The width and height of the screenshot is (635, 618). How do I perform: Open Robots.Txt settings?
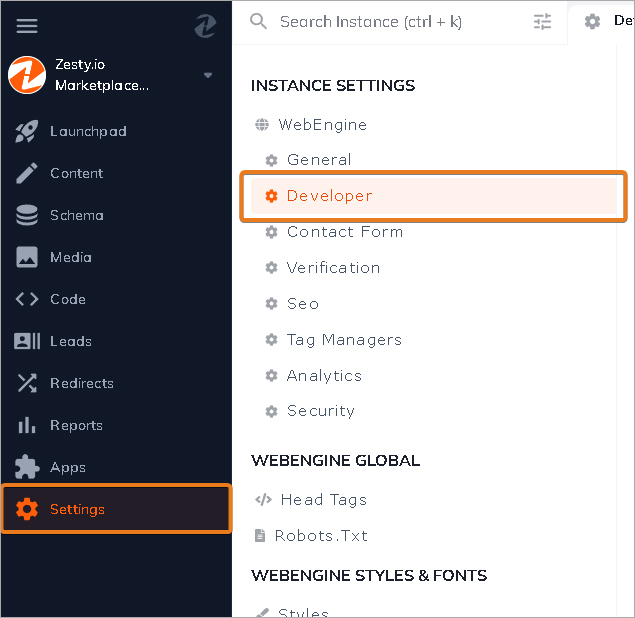point(321,536)
